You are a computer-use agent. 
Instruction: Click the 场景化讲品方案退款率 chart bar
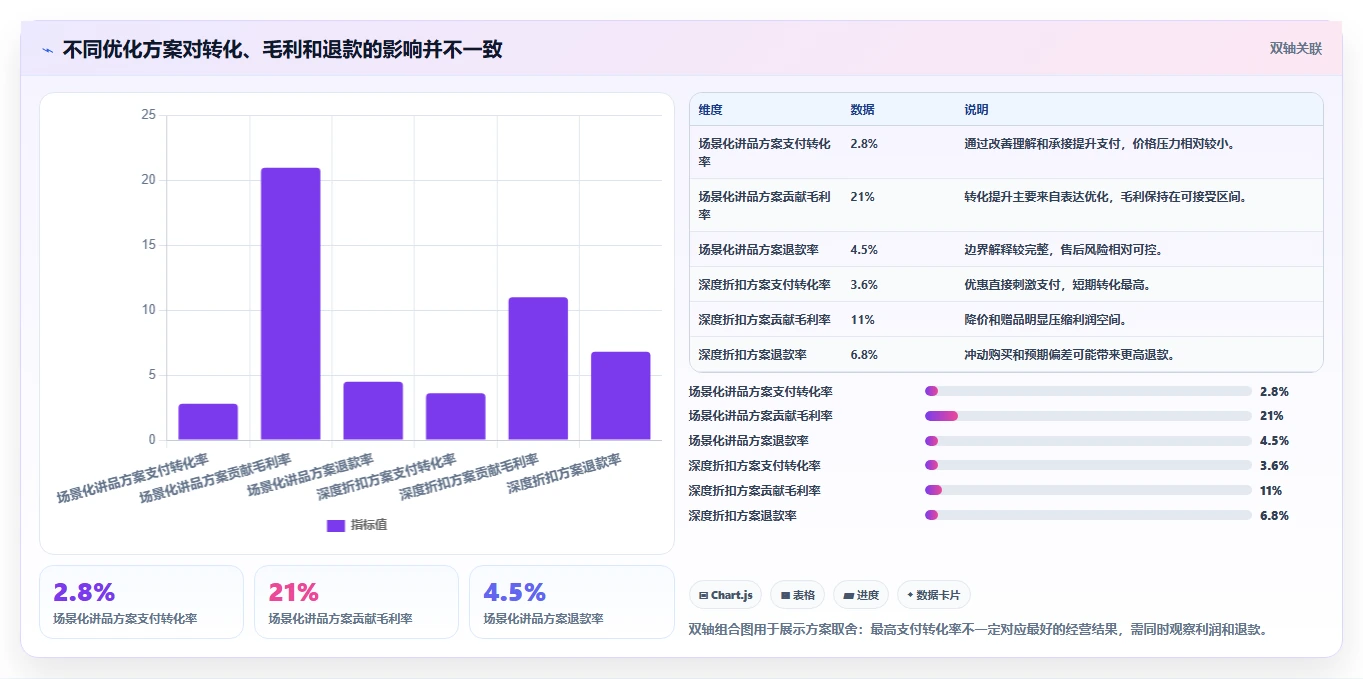373,411
